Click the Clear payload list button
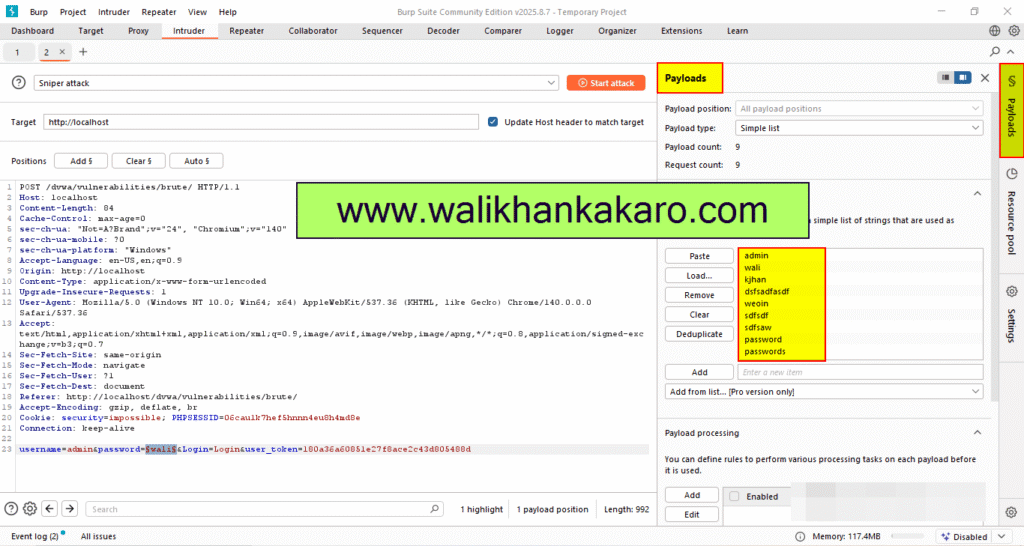 (x=699, y=314)
